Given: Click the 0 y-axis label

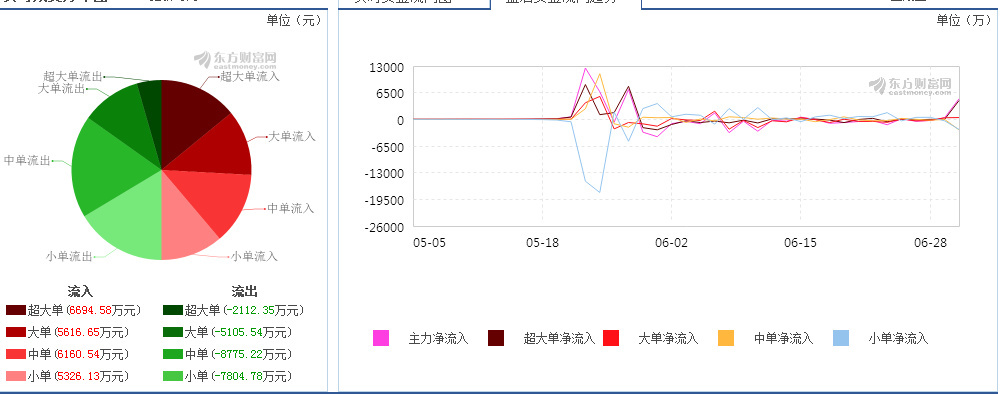Looking at the screenshot, I should pyautogui.click(x=401, y=120).
